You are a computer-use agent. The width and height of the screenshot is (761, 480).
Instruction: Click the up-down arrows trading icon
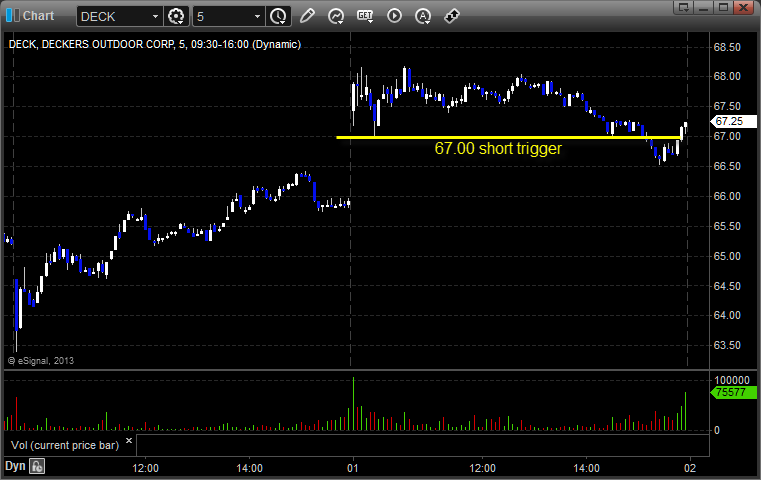(x=452, y=16)
